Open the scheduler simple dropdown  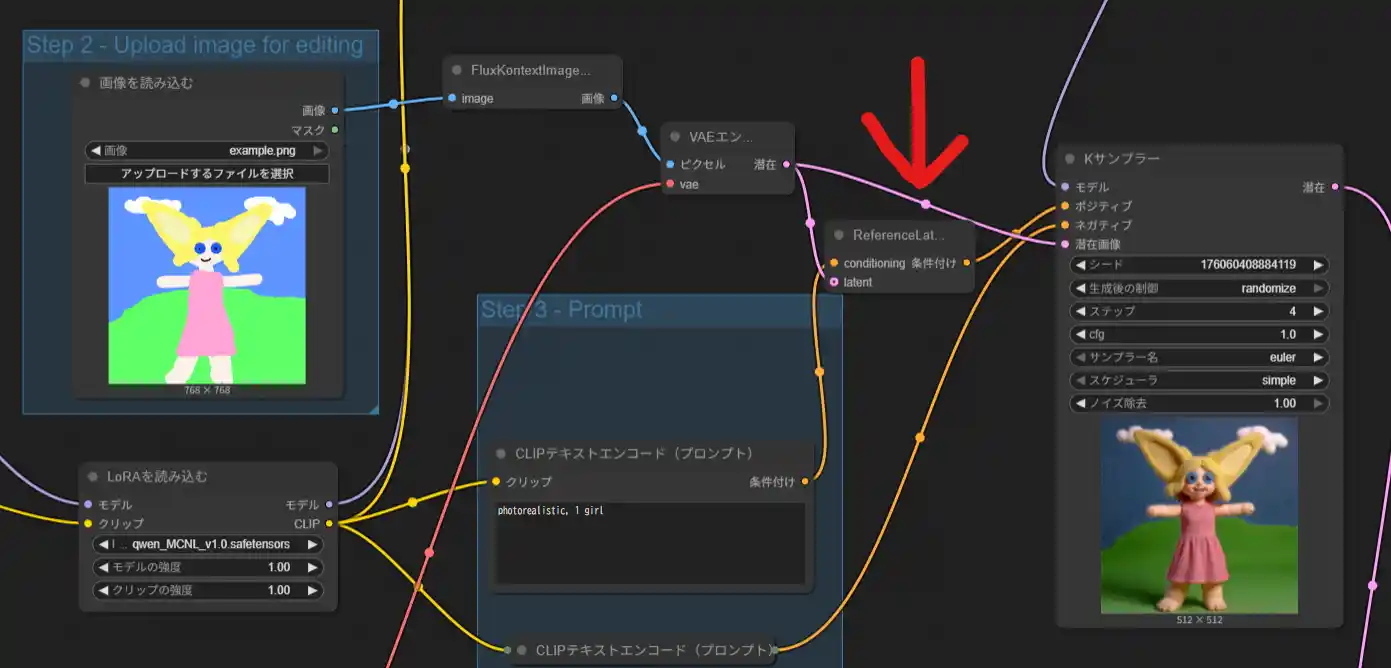[x=1199, y=380]
